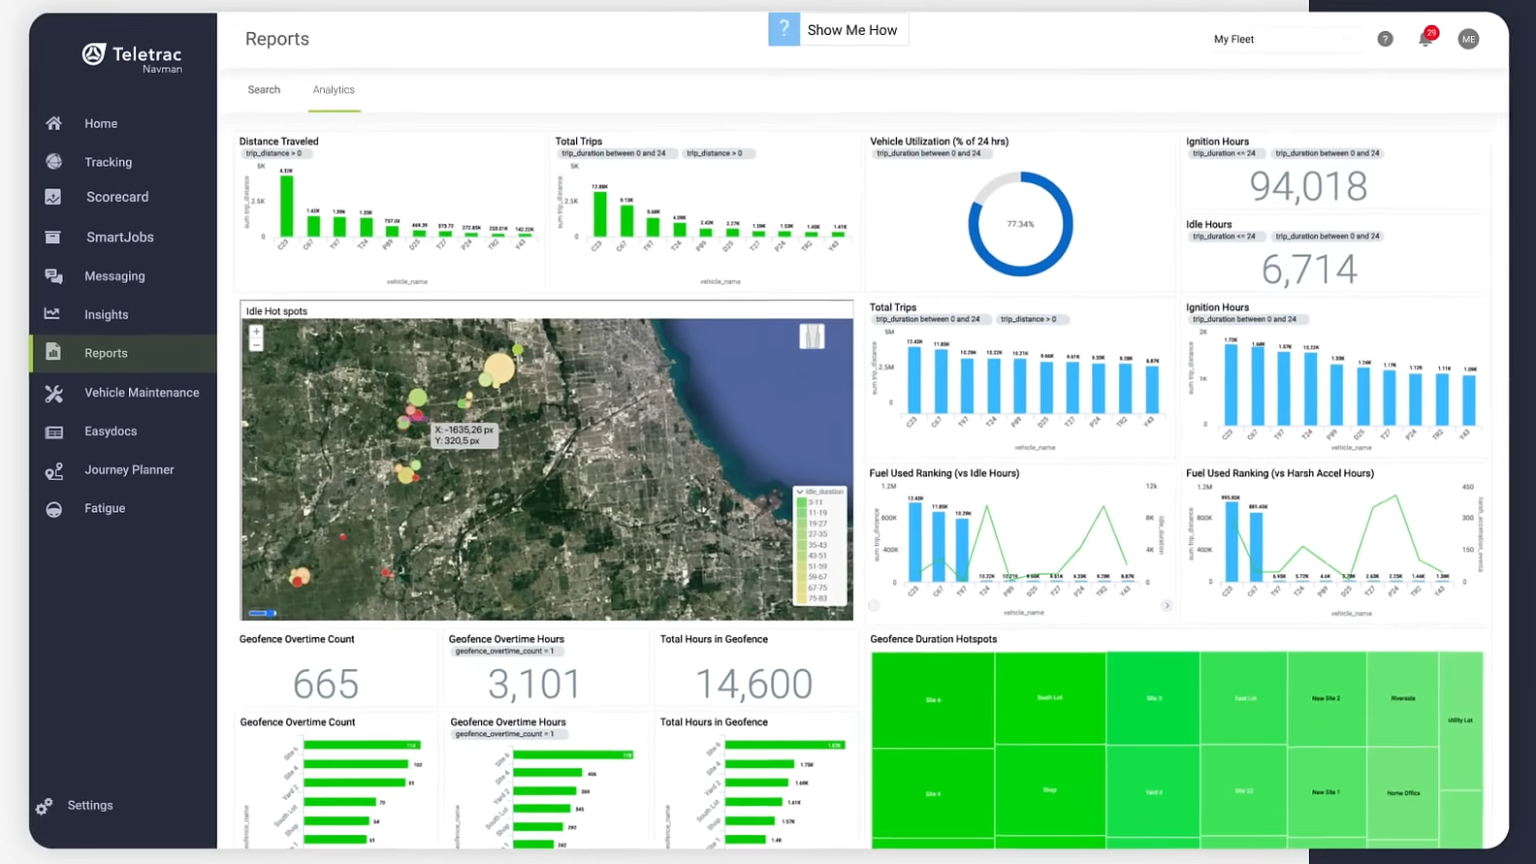Click next arrow on Fuel Used Ranking chart

tap(1166, 606)
